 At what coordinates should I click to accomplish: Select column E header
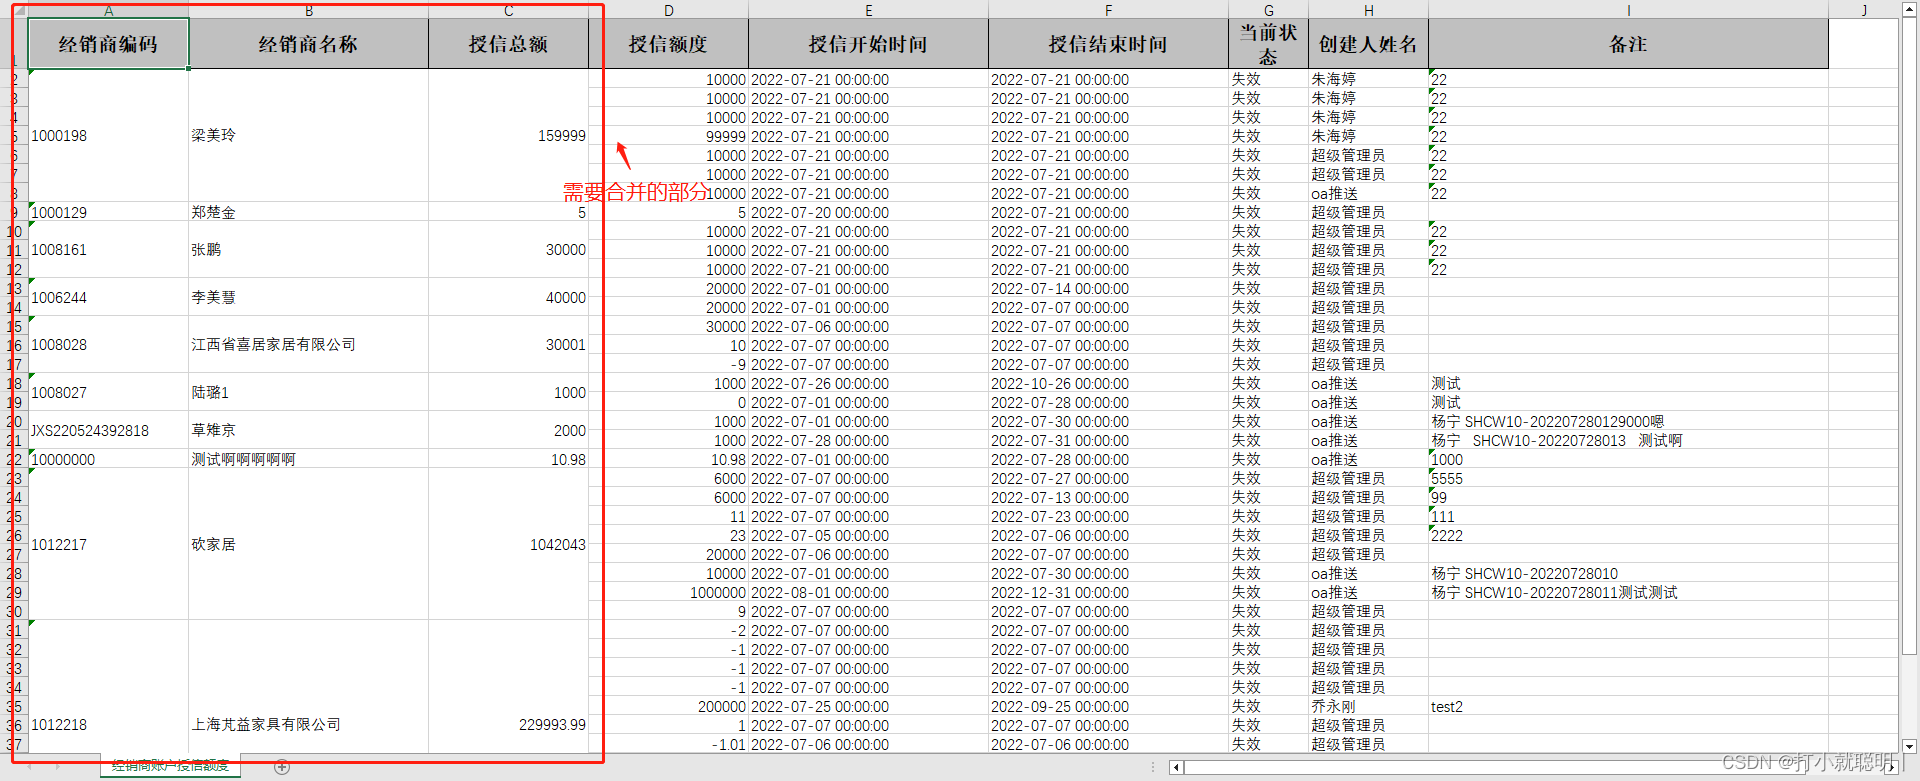[x=868, y=11]
